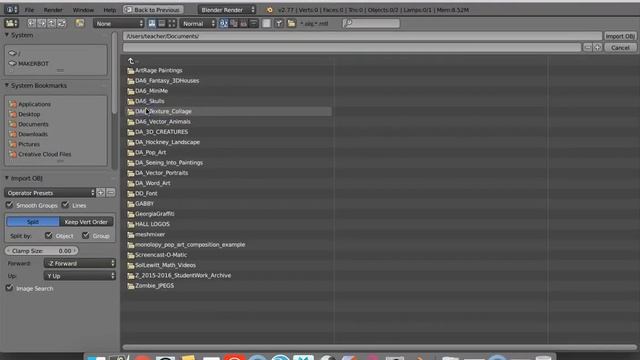This screenshot has height=360, width=640.
Task: Click the Blender logo in info header
Action: 269,10
